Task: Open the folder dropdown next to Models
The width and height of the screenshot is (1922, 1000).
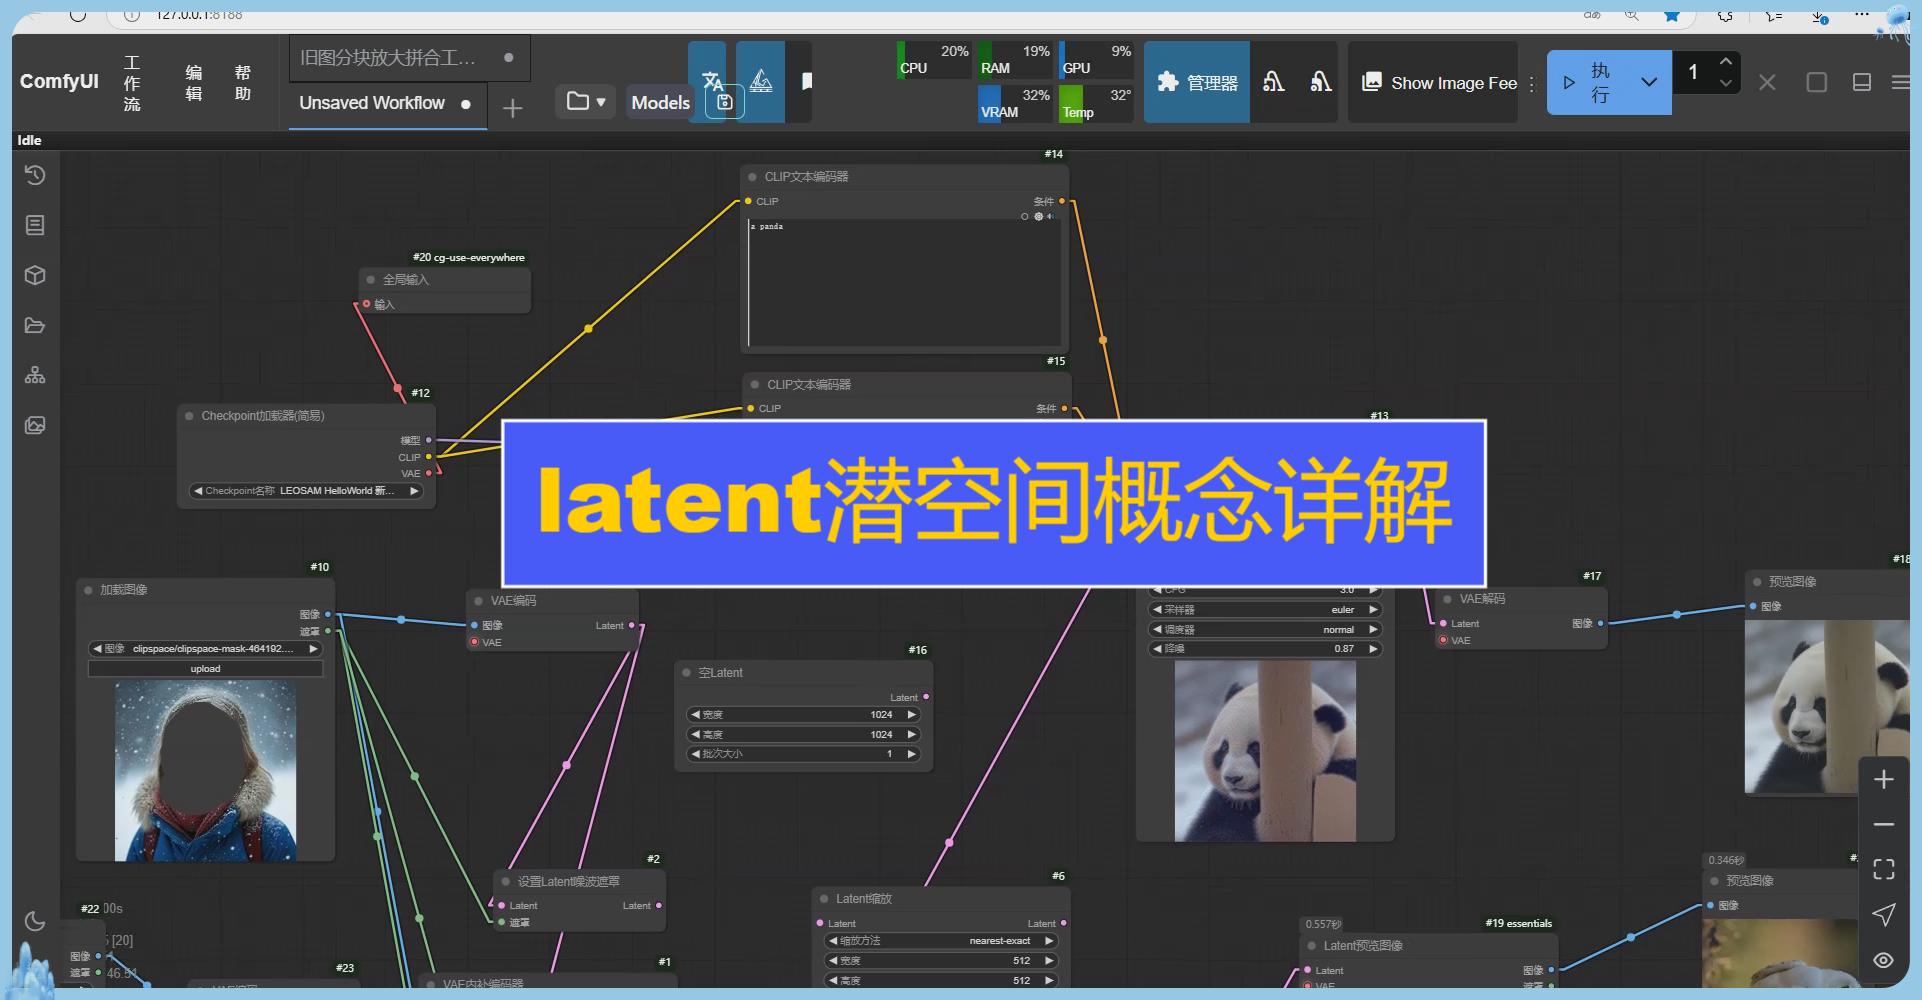Action: click(585, 102)
